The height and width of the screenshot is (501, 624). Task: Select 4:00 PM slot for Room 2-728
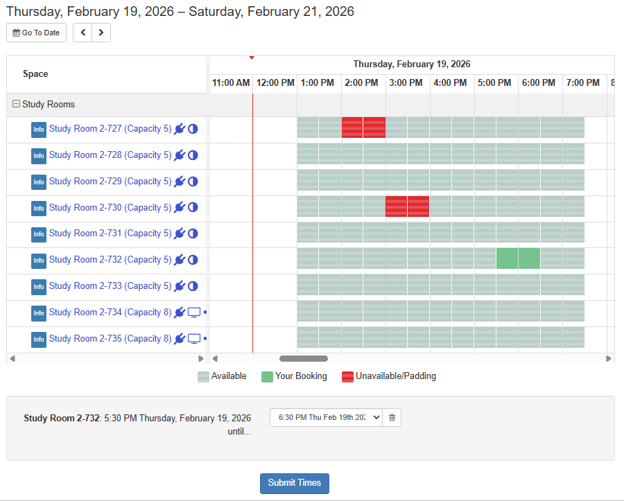pyautogui.click(x=441, y=154)
